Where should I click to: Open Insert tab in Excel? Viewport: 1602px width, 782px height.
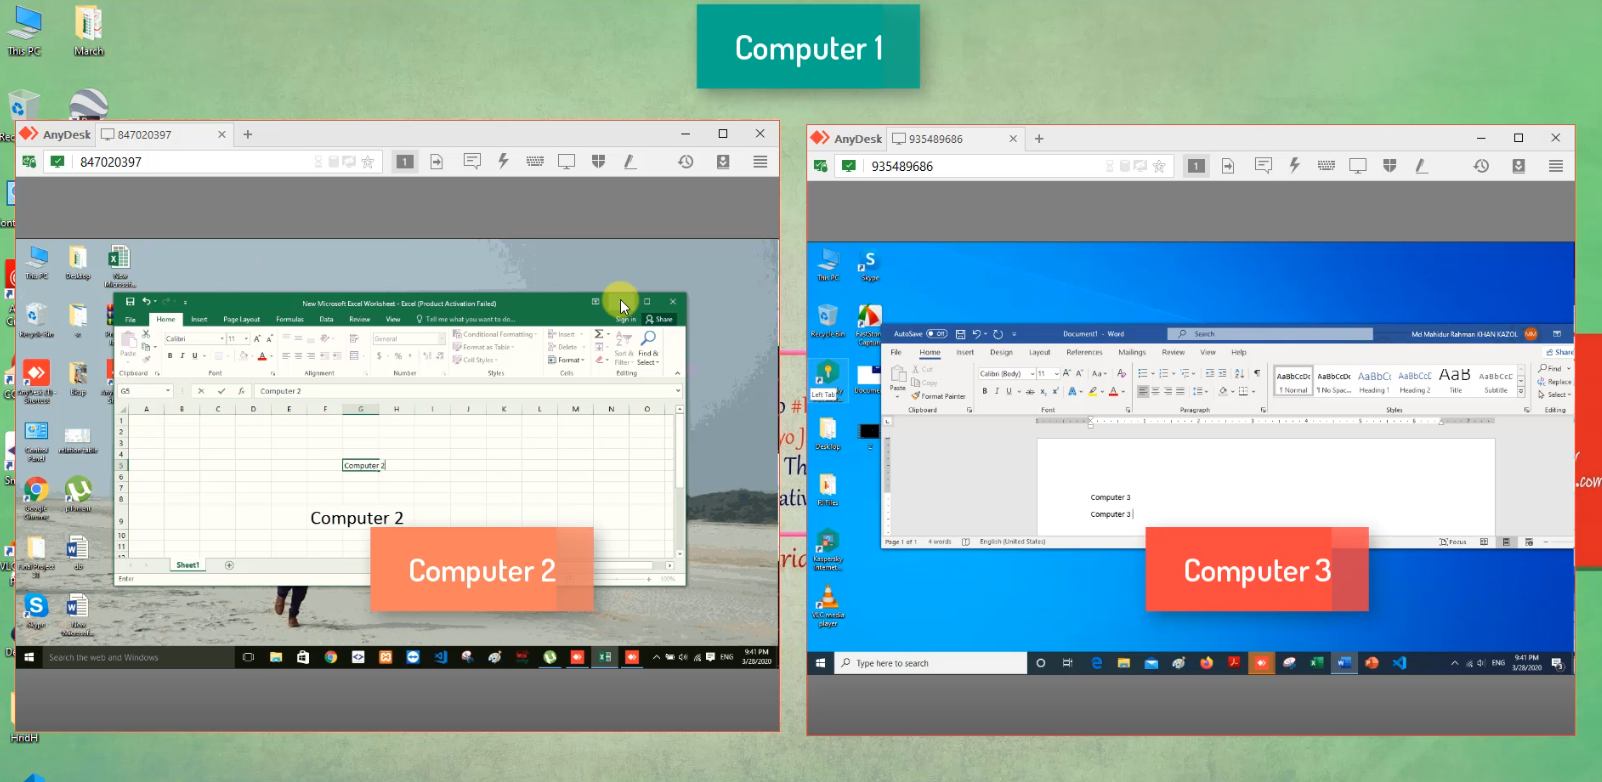[x=199, y=319]
